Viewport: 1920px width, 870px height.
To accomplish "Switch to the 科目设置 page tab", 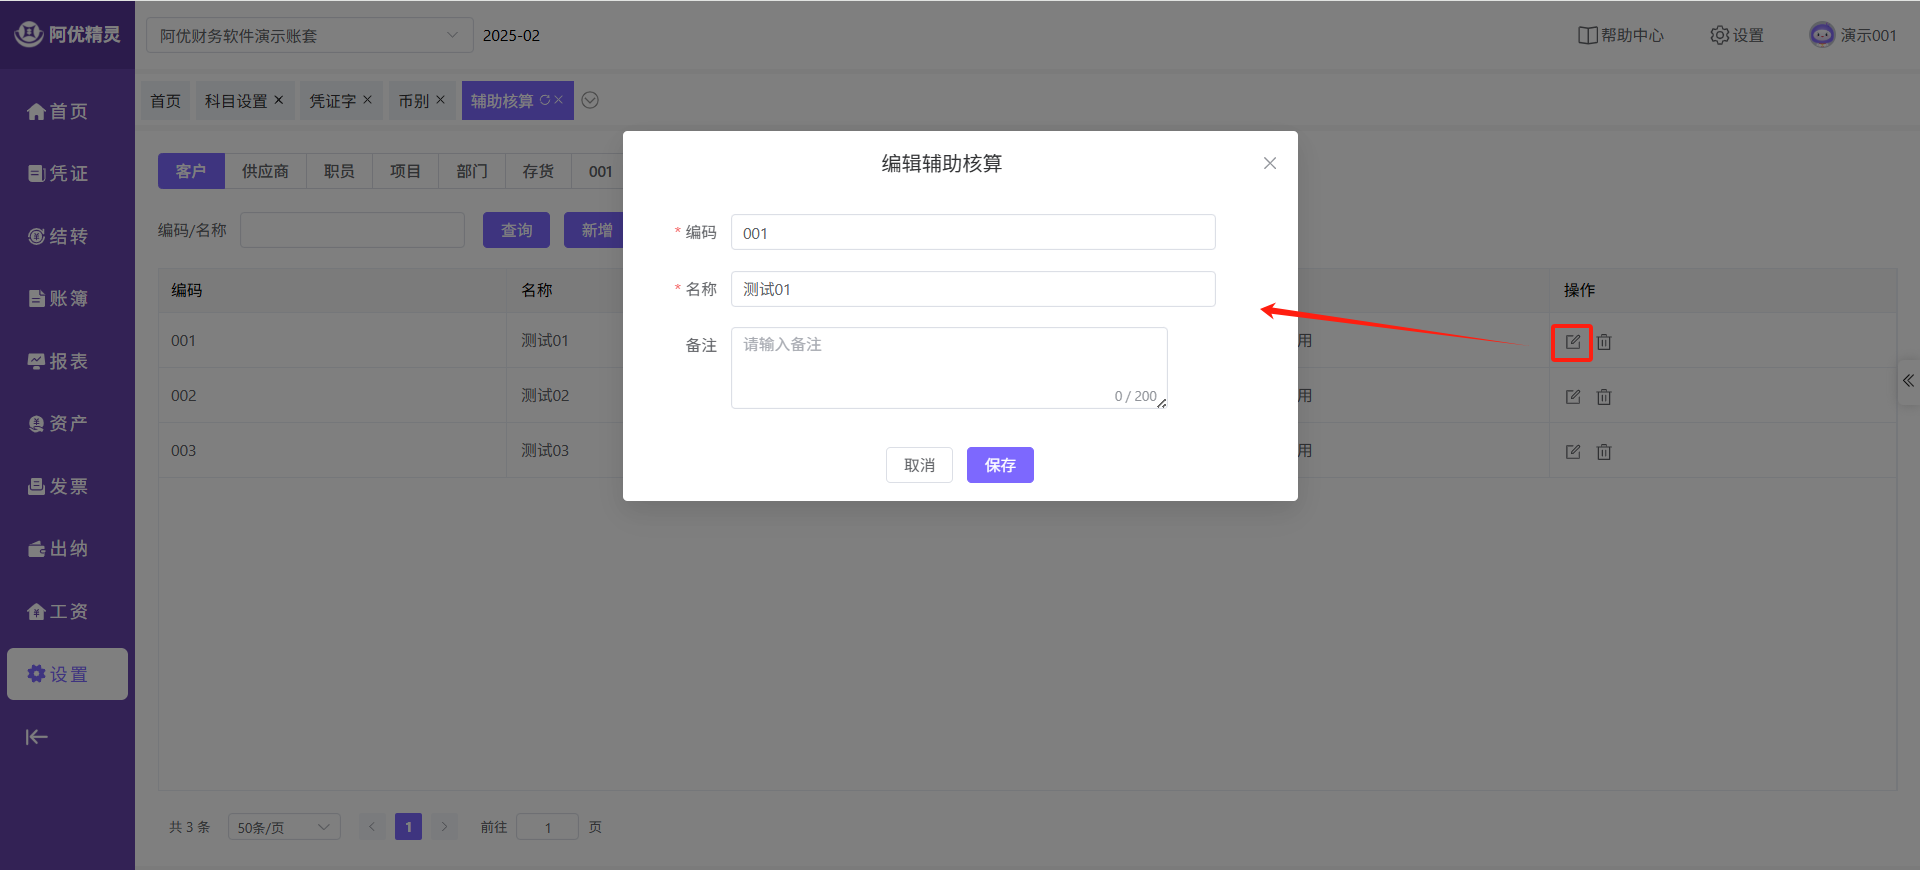I will pyautogui.click(x=236, y=101).
